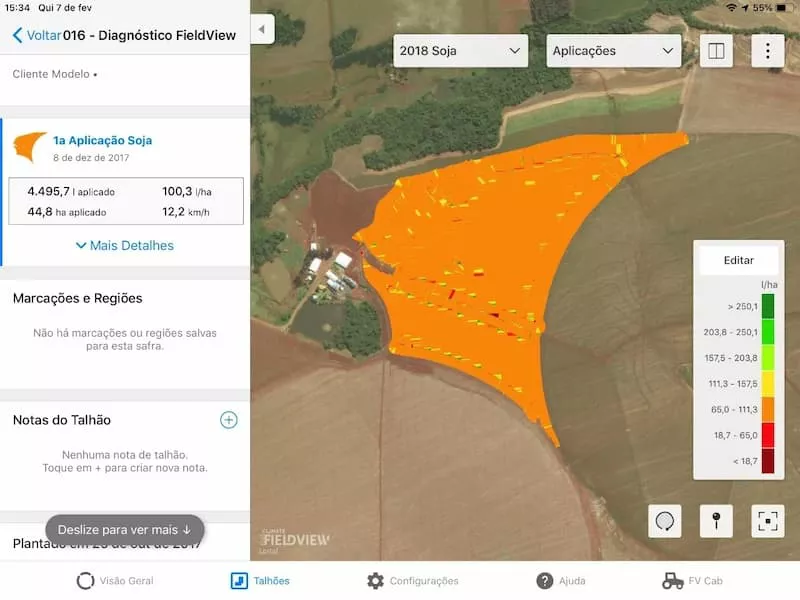Open the FV Cab tractor icon
The width and height of the screenshot is (800, 600).
tap(673, 581)
